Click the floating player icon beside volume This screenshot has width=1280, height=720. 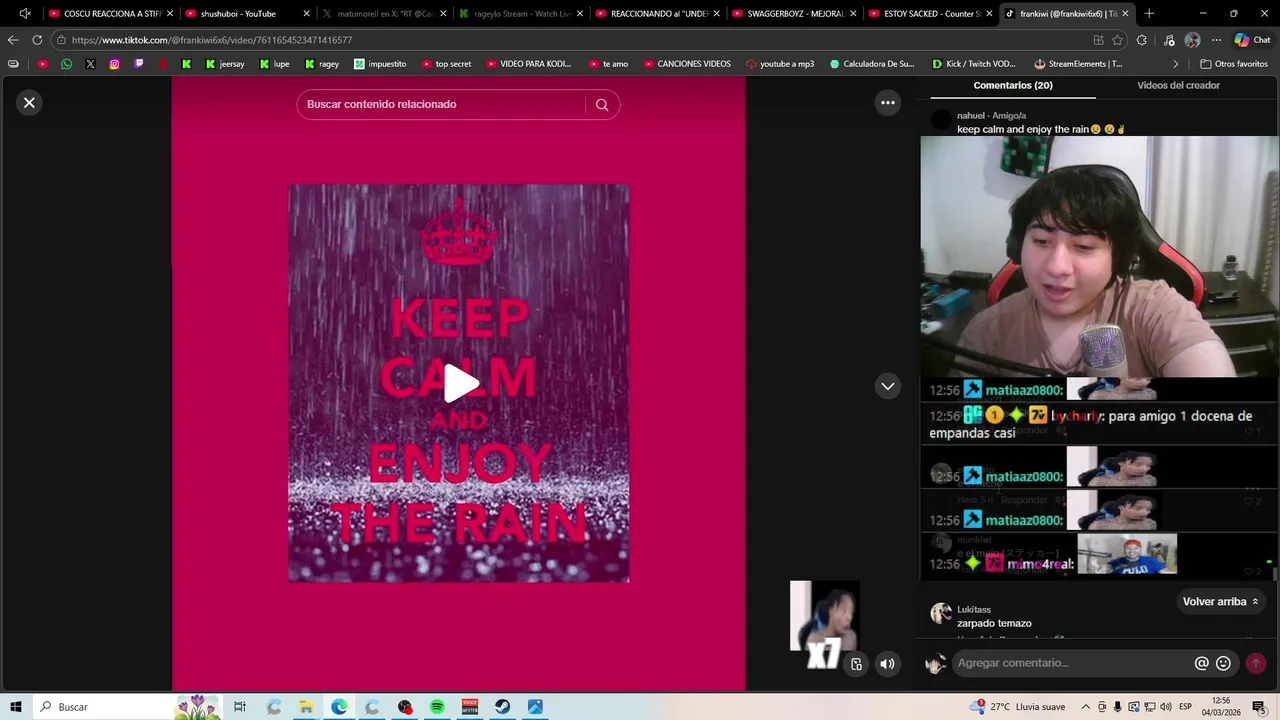[856, 664]
